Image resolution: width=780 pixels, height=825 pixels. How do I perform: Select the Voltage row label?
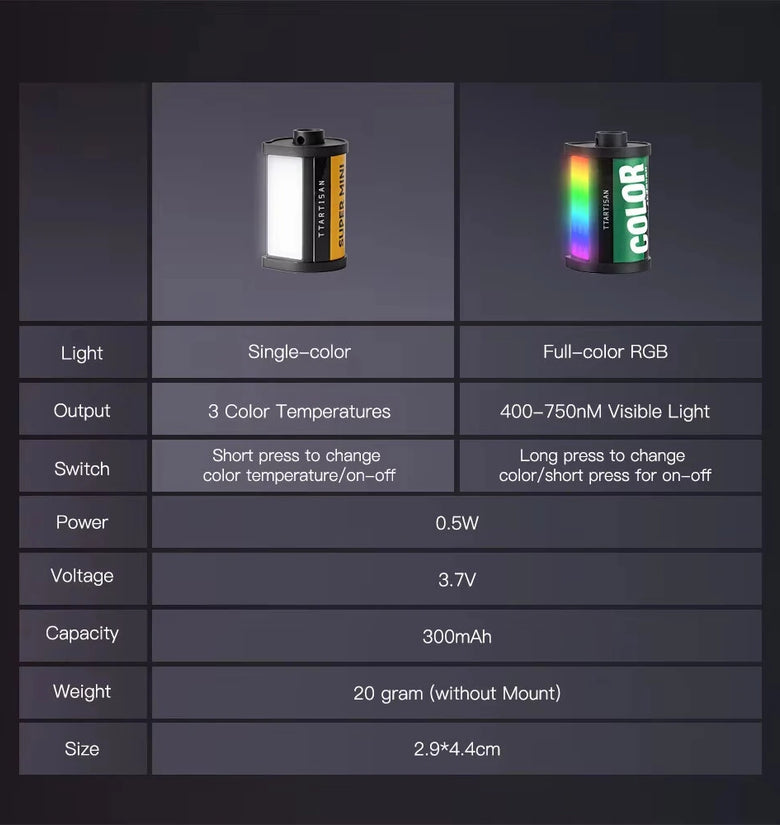click(82, 576)
